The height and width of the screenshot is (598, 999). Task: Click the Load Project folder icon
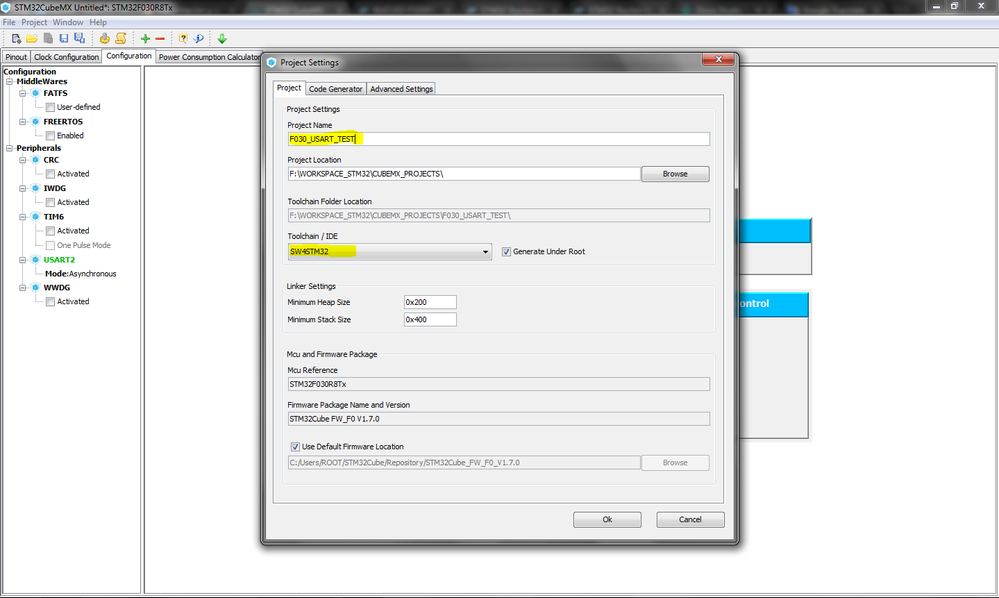tap(32, 39)
